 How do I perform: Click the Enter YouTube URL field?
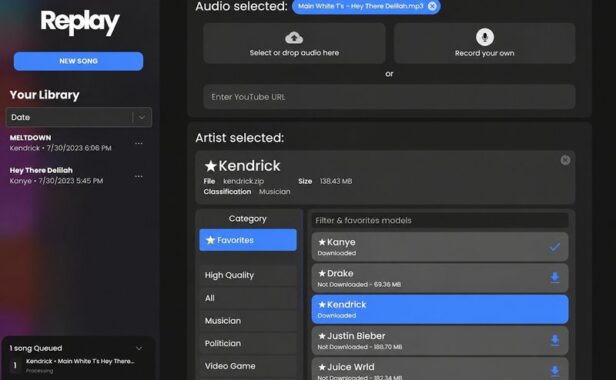(x=389, y=97)
